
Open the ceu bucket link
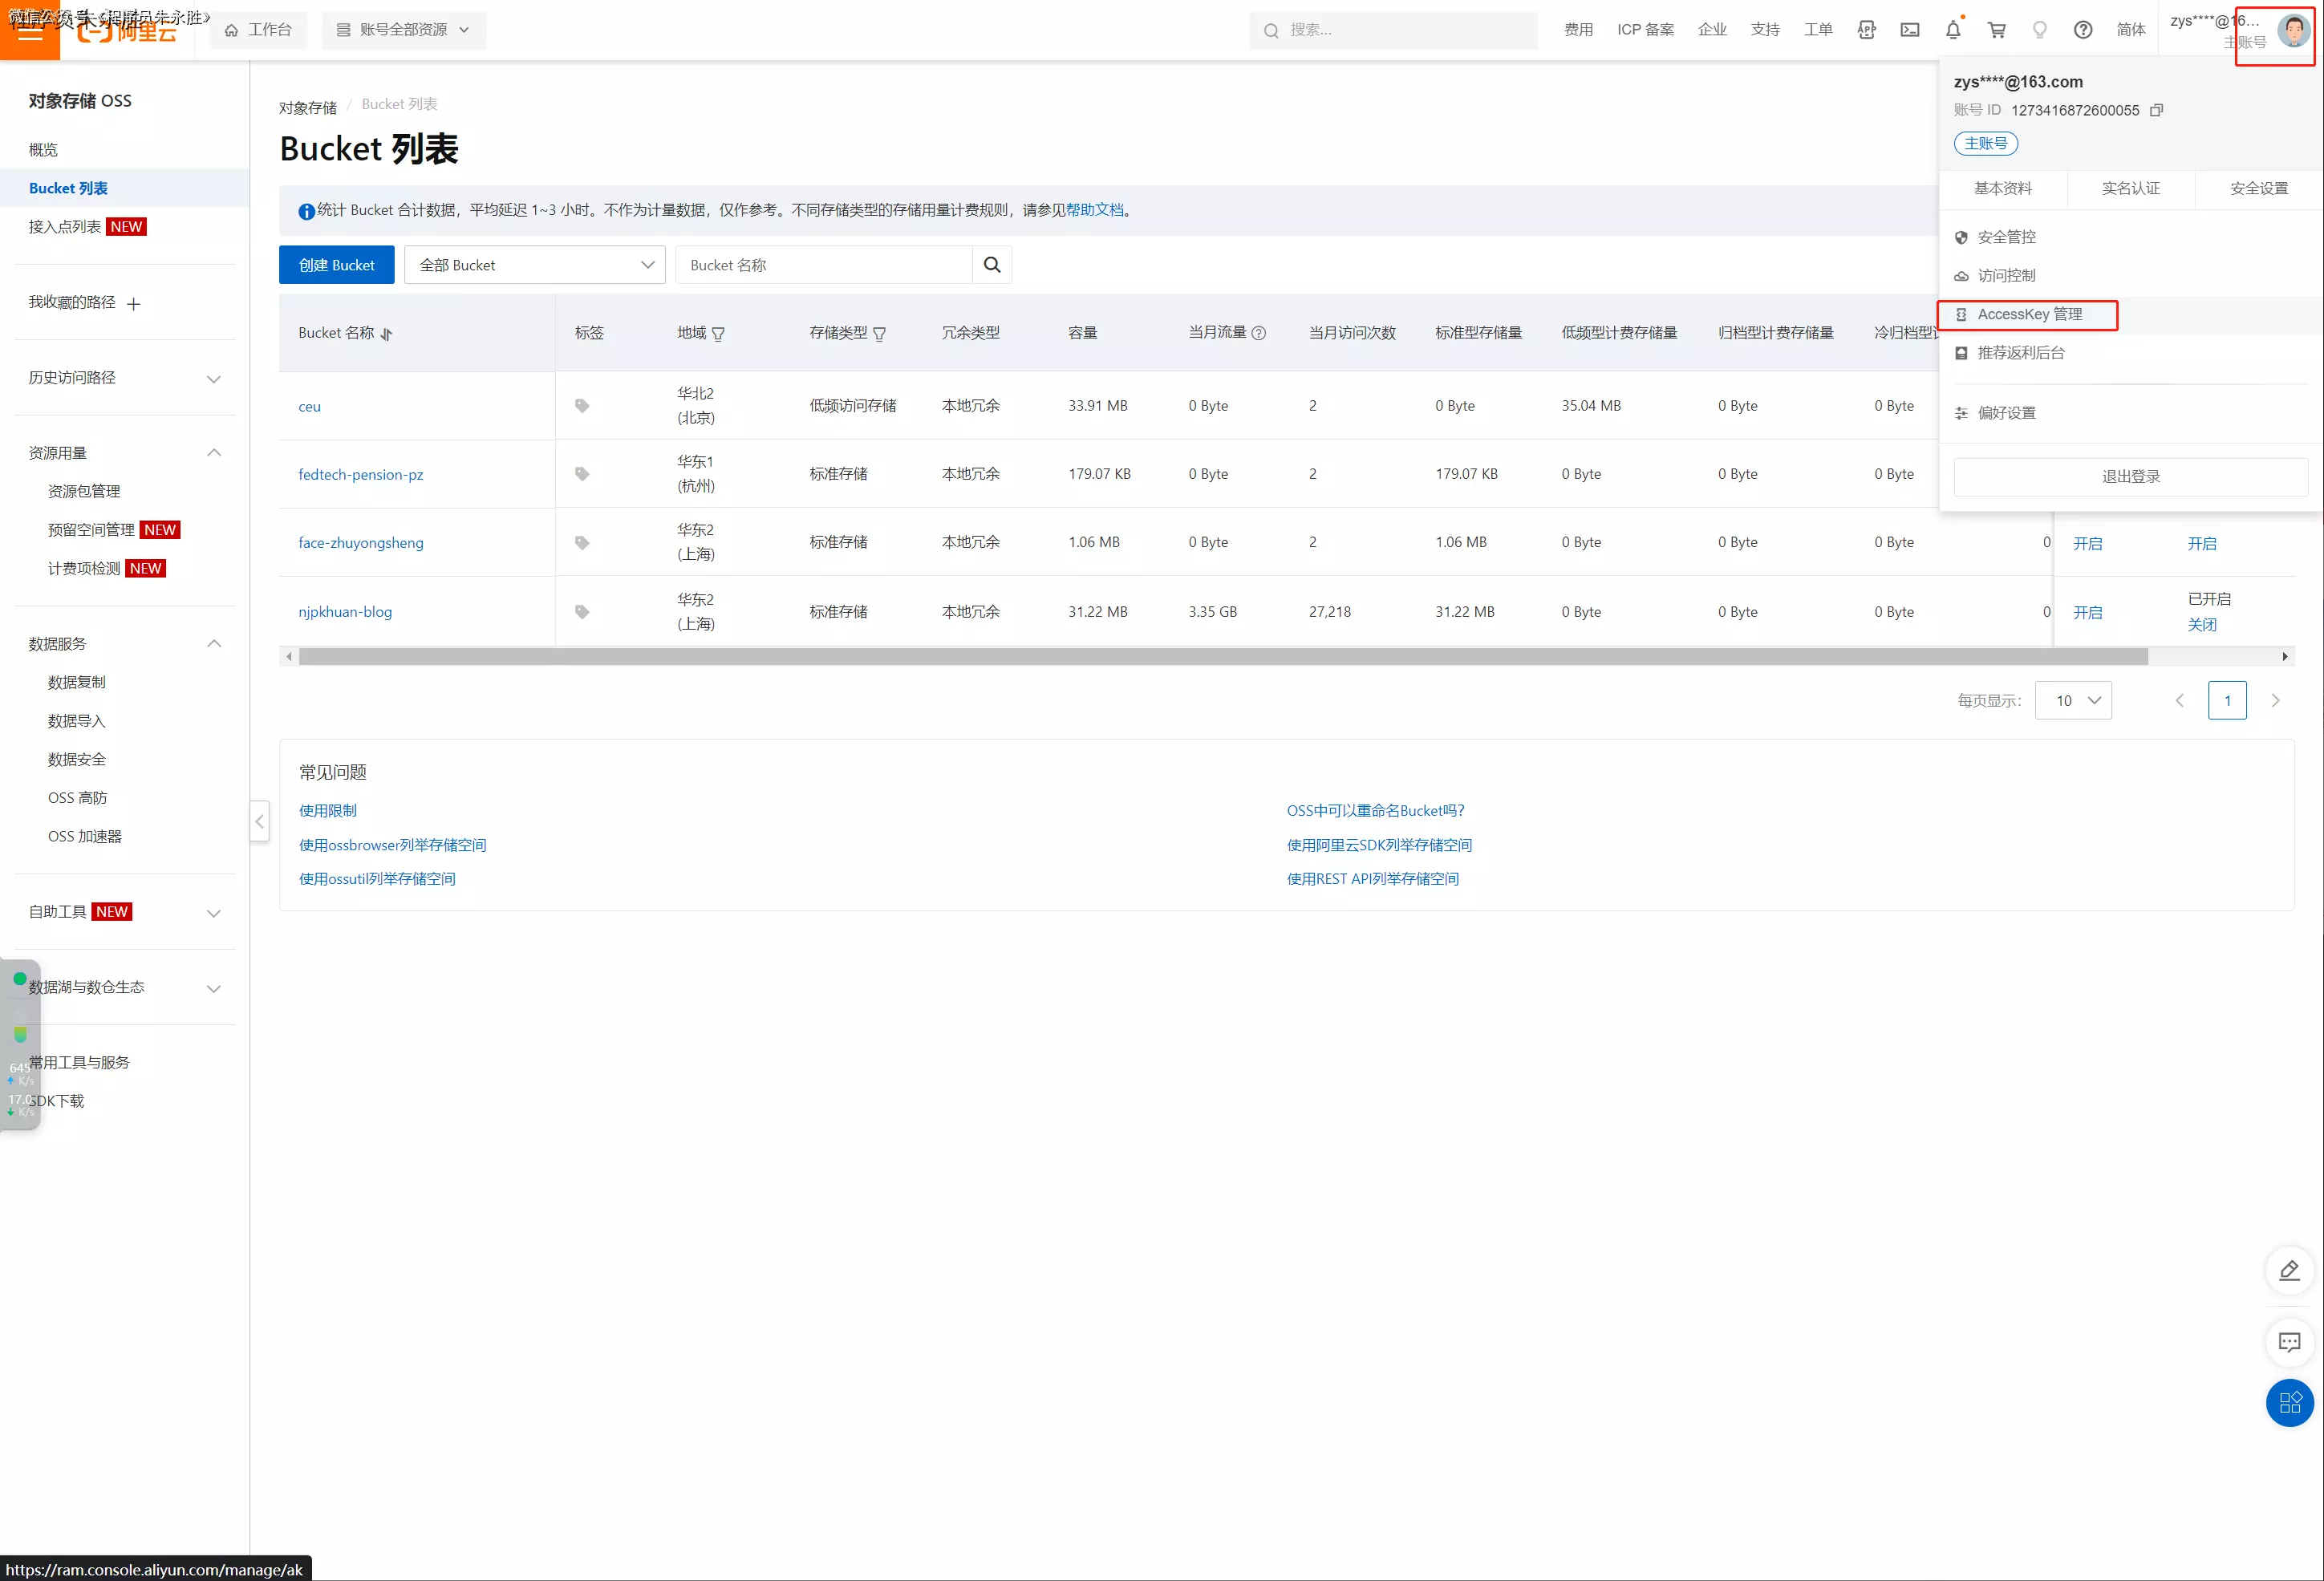(310, 407)
